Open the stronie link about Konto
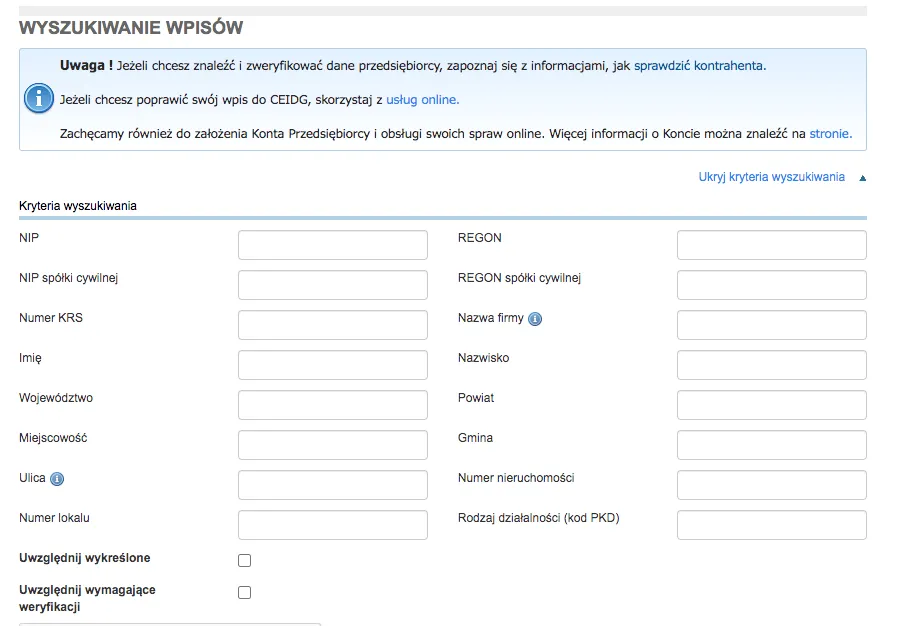910x626 pixels. click(x=830, y=133)
